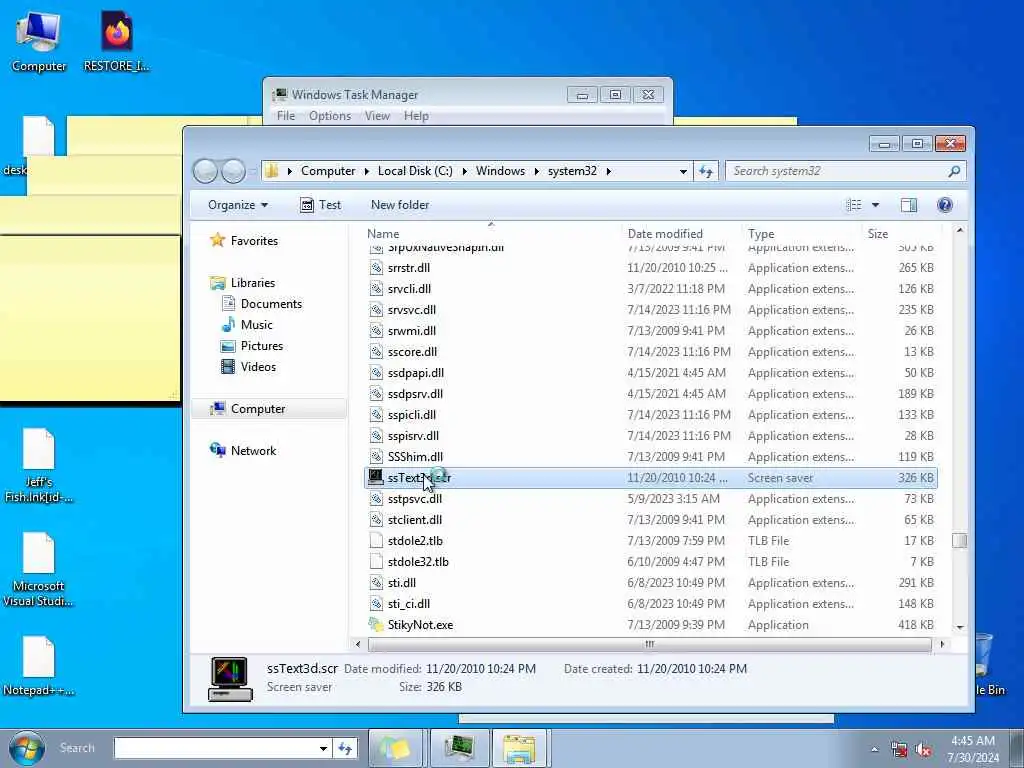This screenshot has height=768, width=1024.
Task: Open Windows Explorer taskbar button
Action: click(519, 748)
